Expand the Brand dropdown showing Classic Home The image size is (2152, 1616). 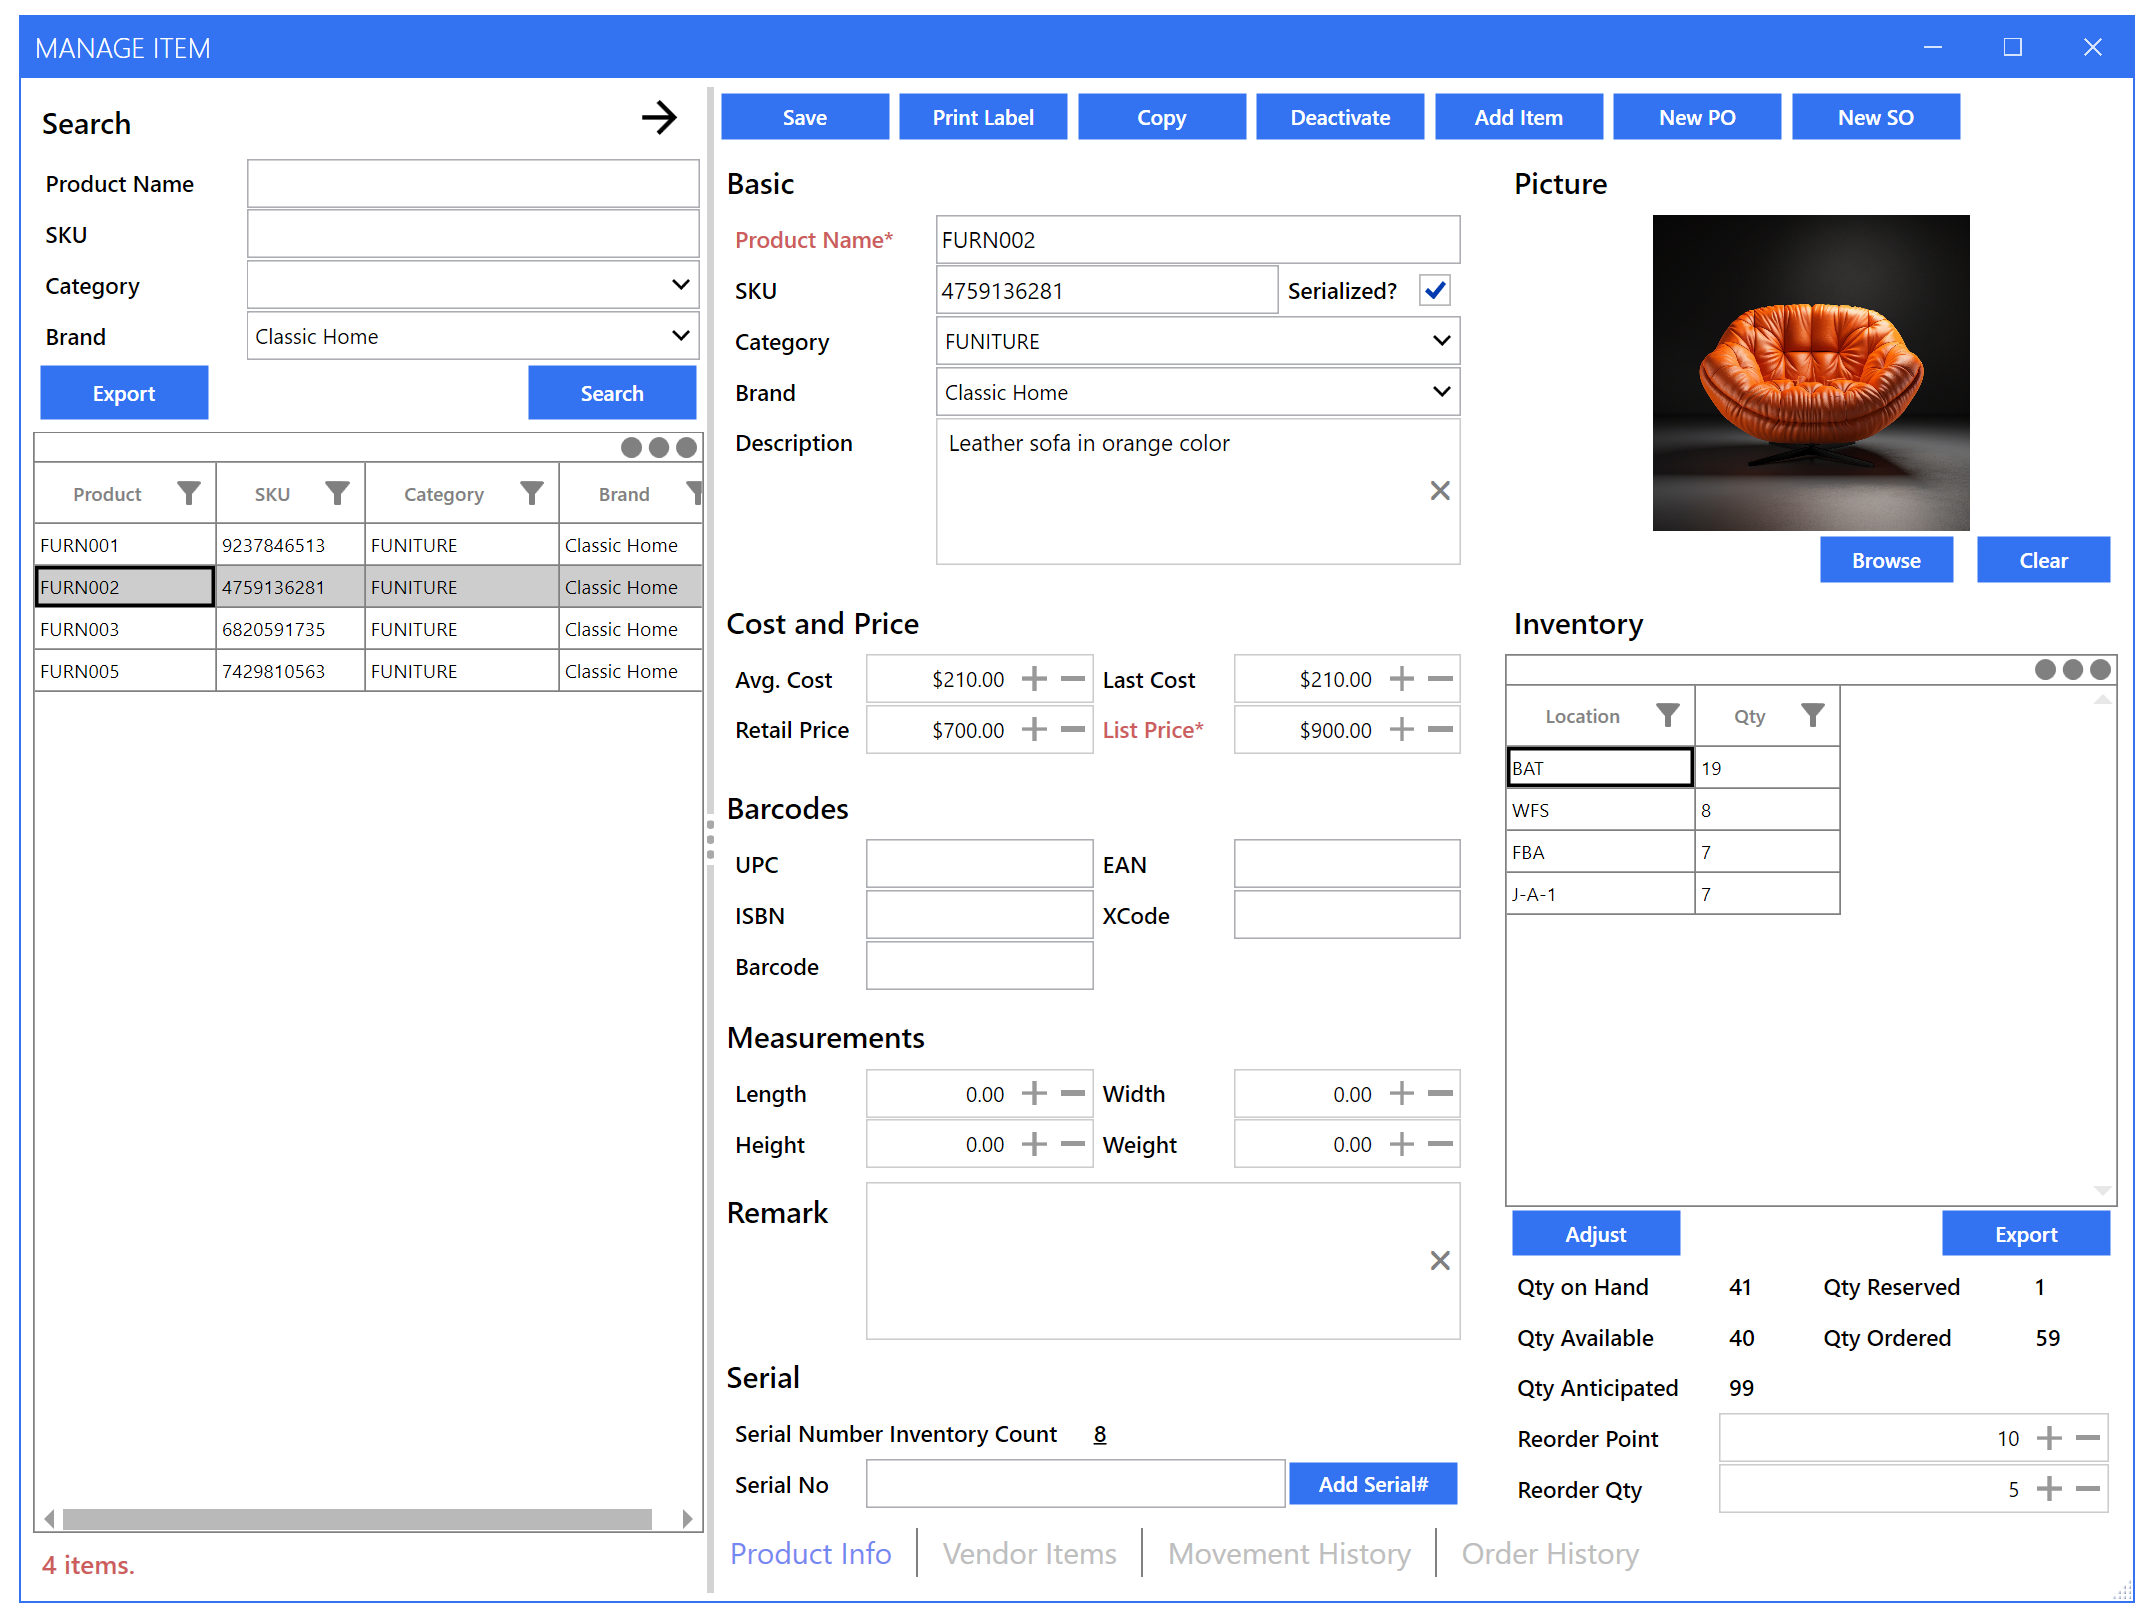point(1441,392)
